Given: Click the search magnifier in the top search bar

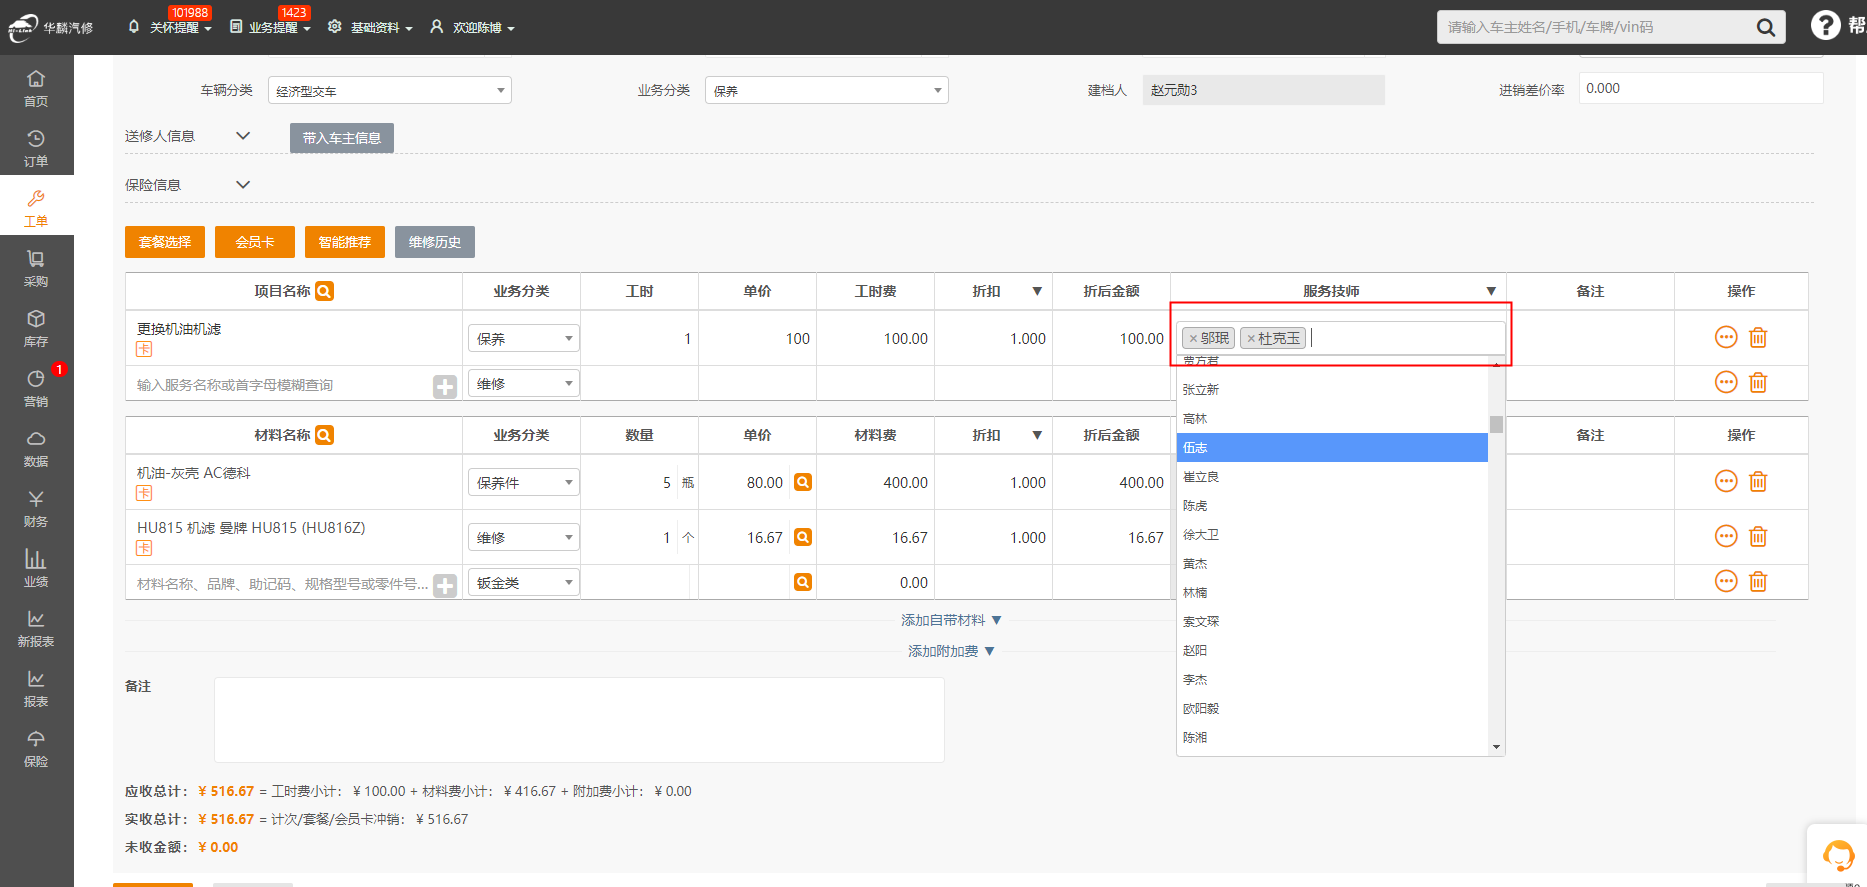Looking at the screenshot, I should tap(1766, 27).
